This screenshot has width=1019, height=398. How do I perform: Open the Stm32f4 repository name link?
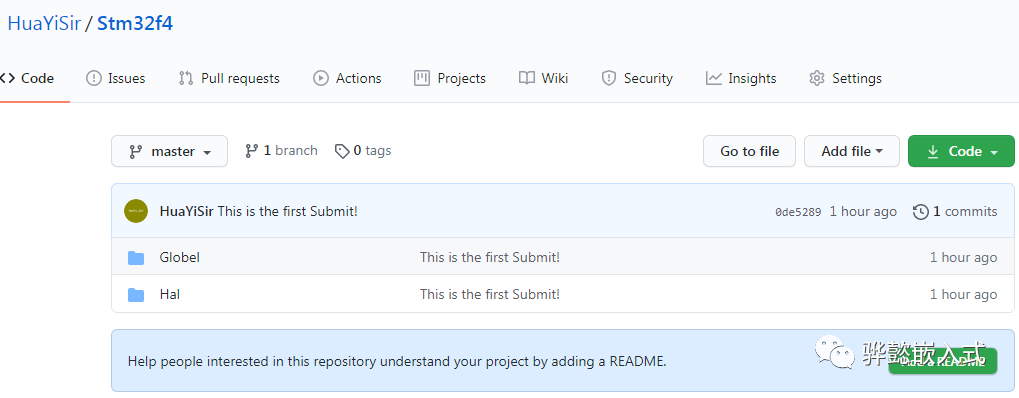[135, 23]
